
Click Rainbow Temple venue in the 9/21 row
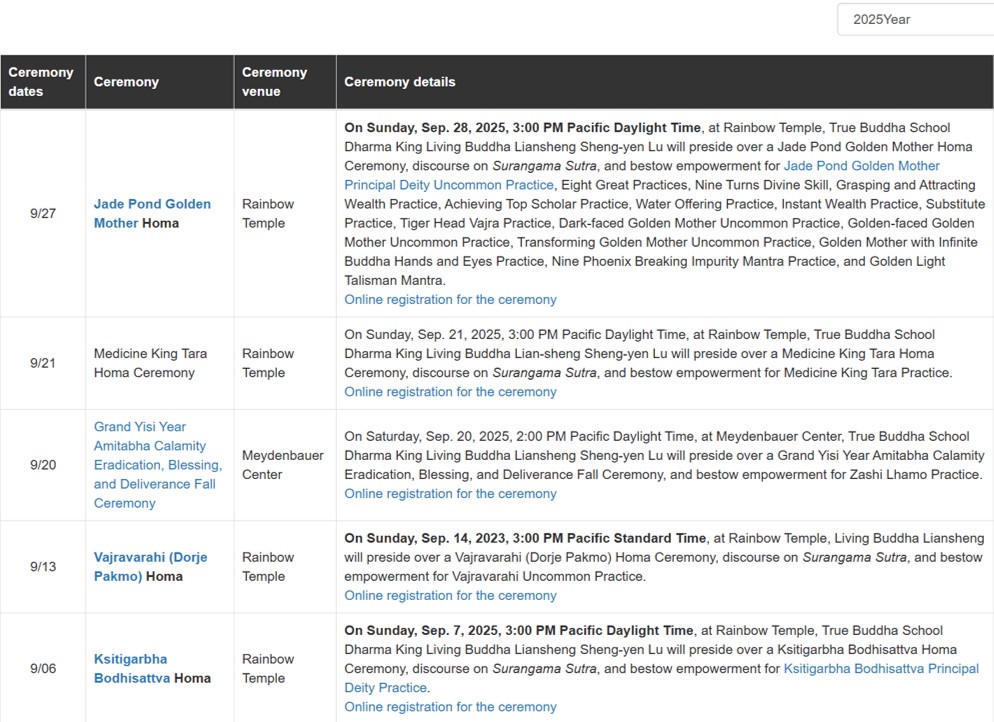tap(268, 363)
